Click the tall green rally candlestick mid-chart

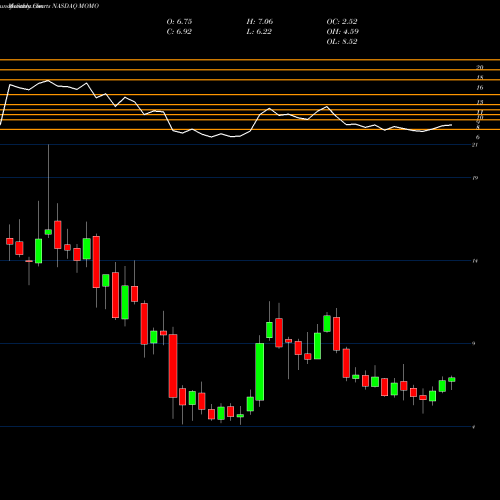click(x=260, y=372)
